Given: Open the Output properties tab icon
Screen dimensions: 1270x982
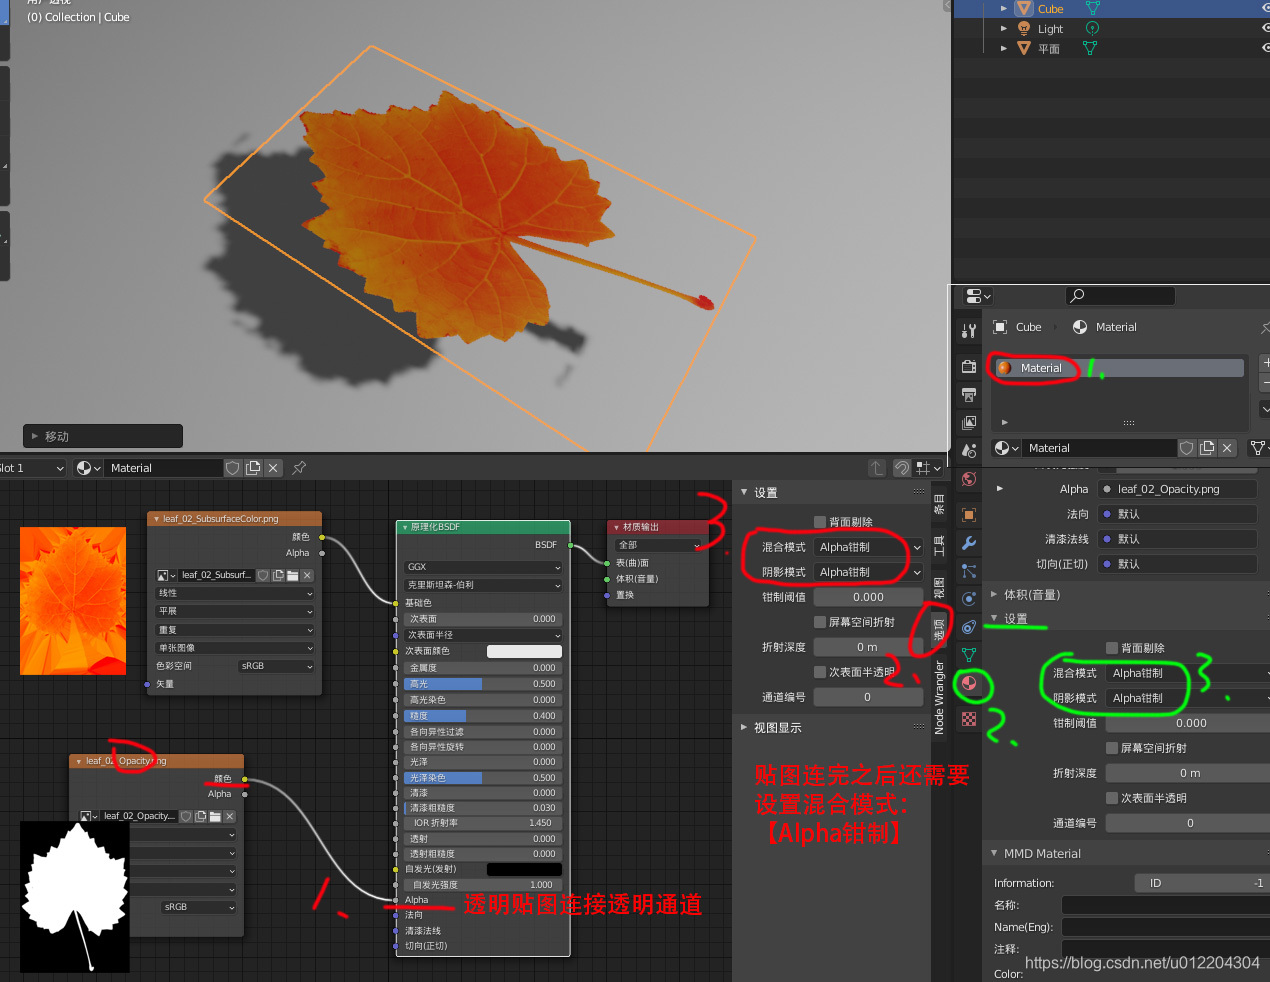Looking at the screenshot, I should pyautogui.click(x=968, y=394).
